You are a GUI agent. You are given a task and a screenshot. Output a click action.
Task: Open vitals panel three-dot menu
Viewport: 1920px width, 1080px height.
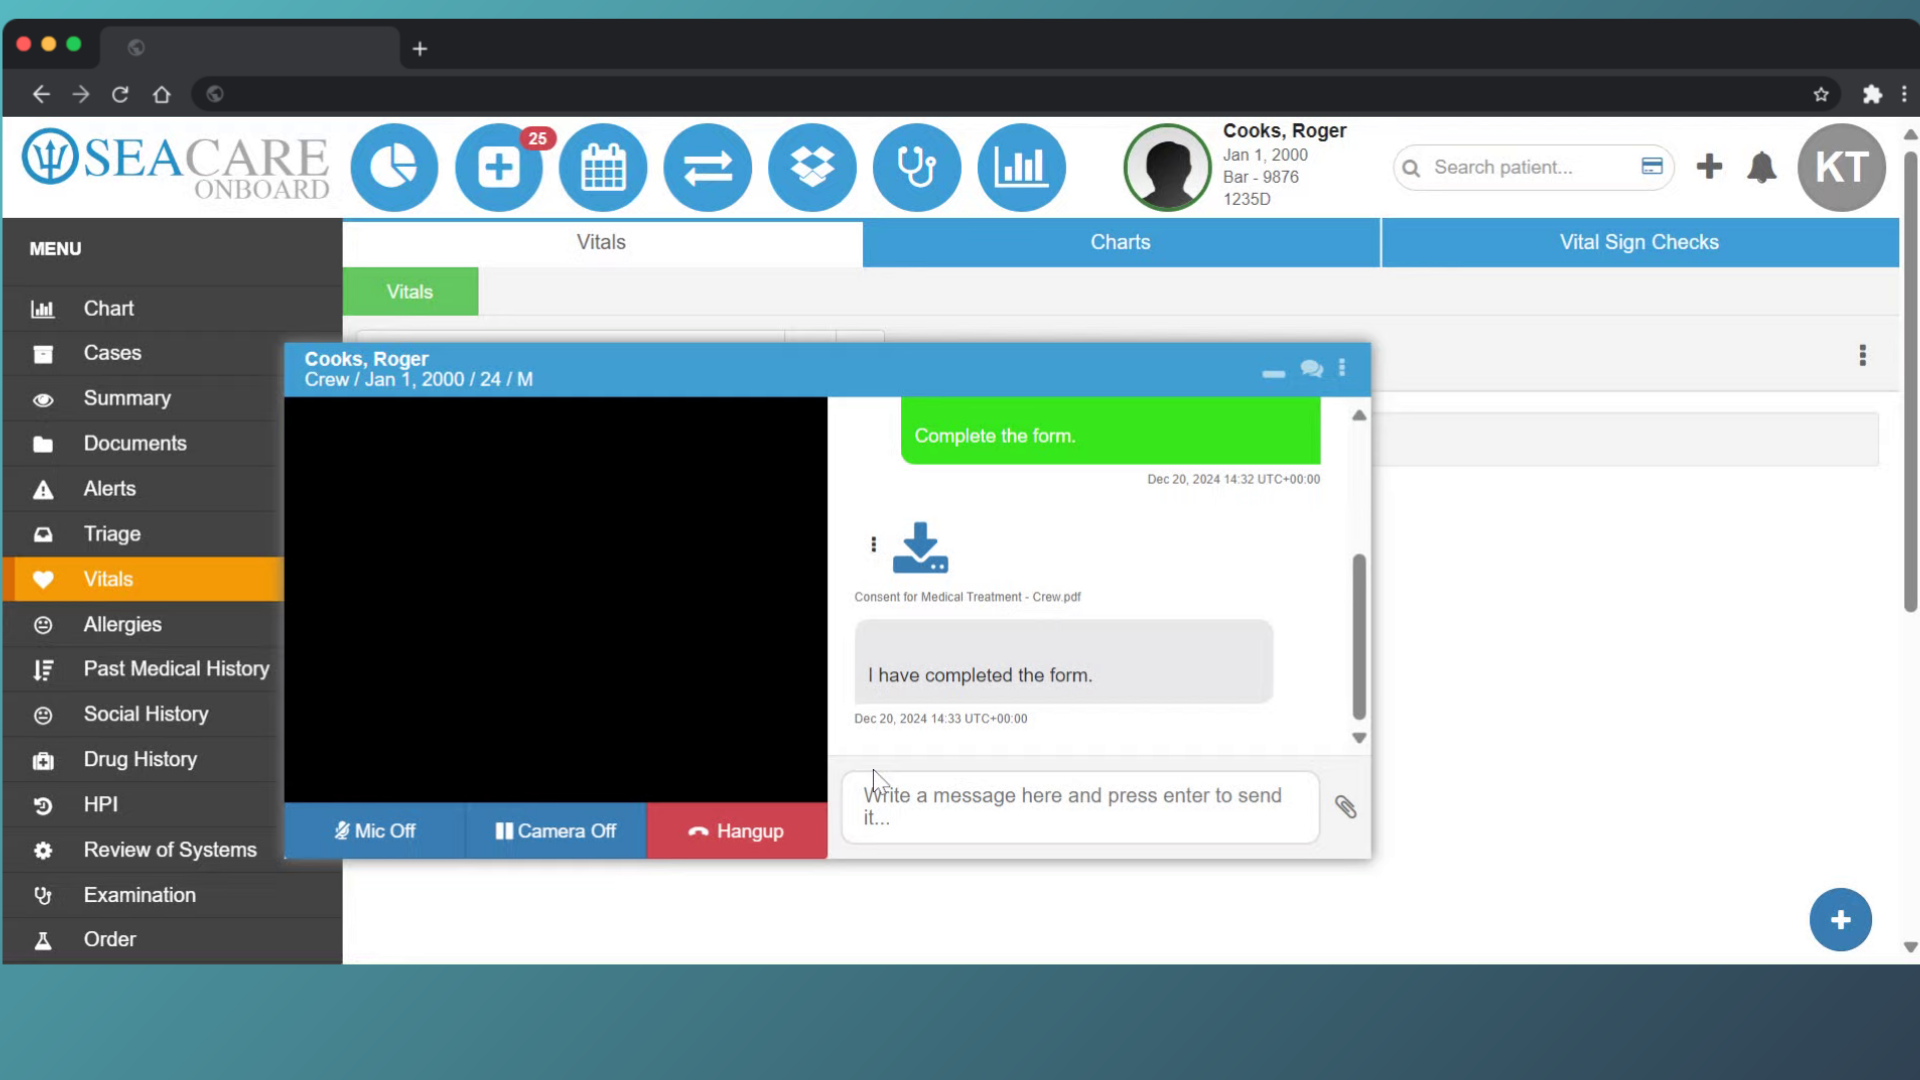coord(1862,355)
